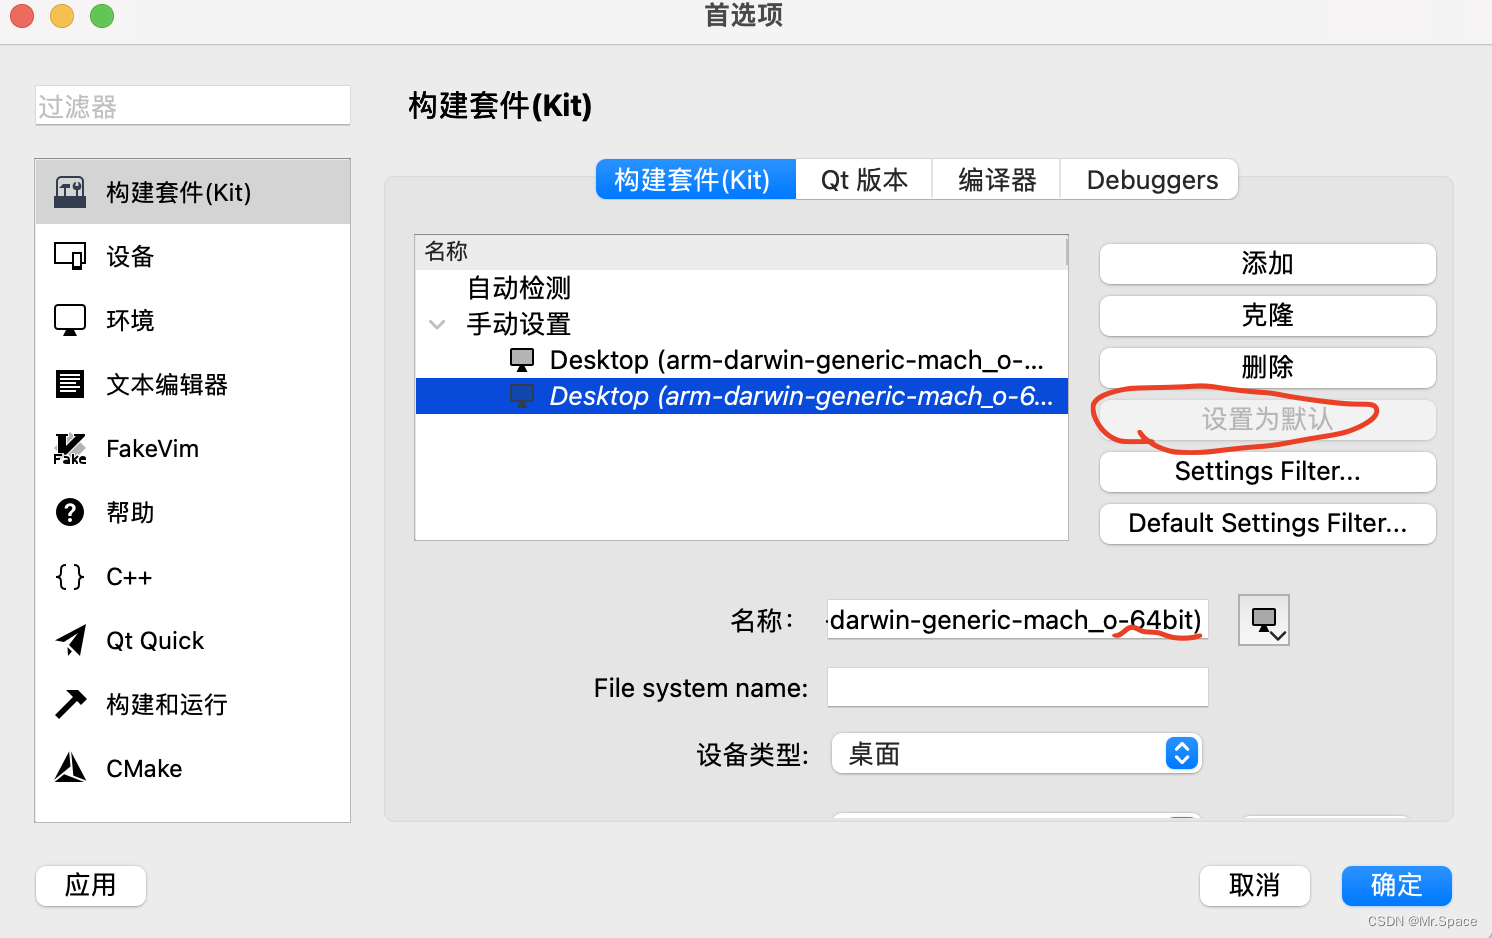The width and height of the screenshot is (1492, 938).
Task: Confirm with the 确定 button
Action: [x=1397, y=886]
